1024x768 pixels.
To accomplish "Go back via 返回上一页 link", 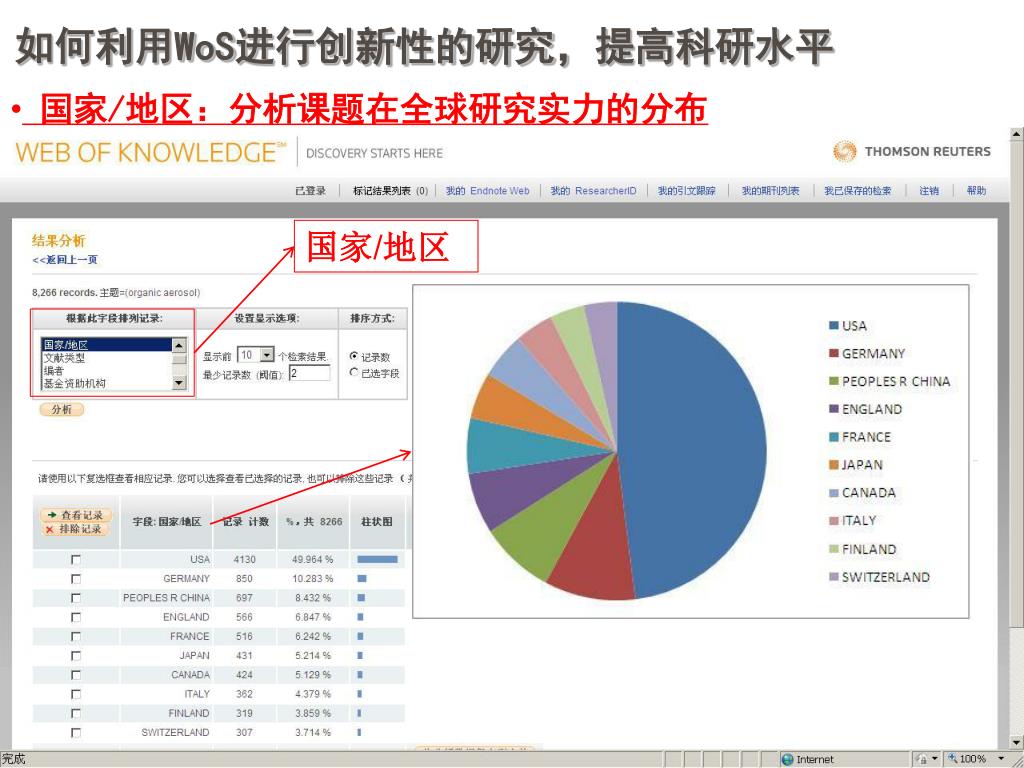I will pos(65,259).
